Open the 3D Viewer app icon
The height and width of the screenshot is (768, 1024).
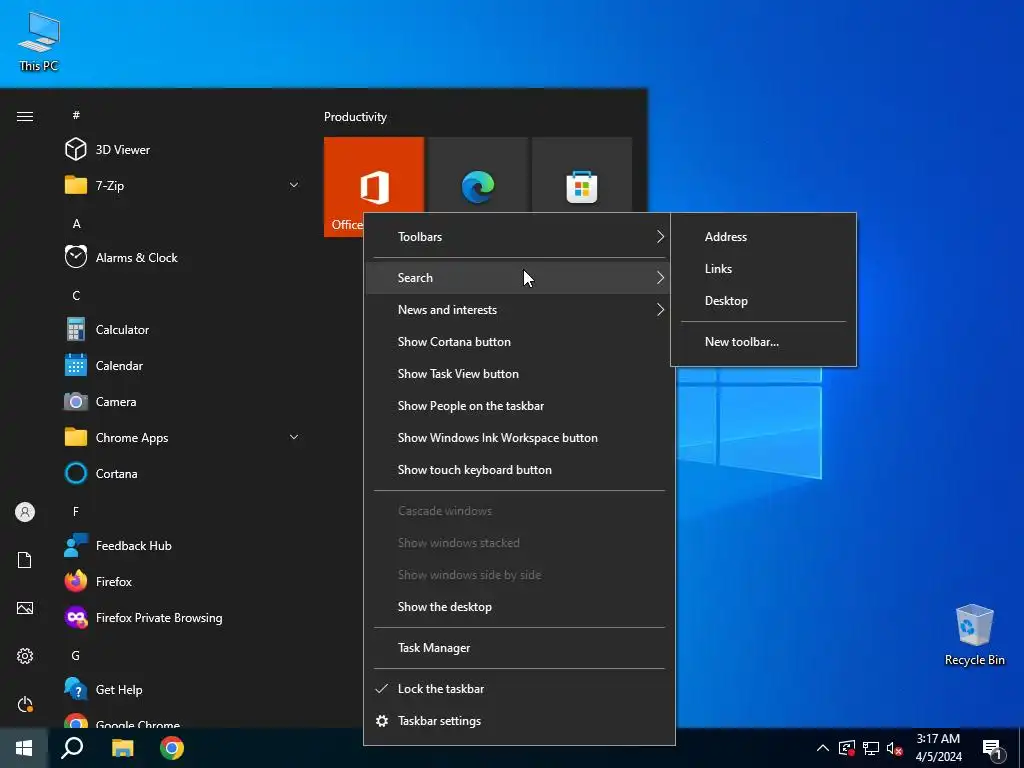tap(76, 150)
